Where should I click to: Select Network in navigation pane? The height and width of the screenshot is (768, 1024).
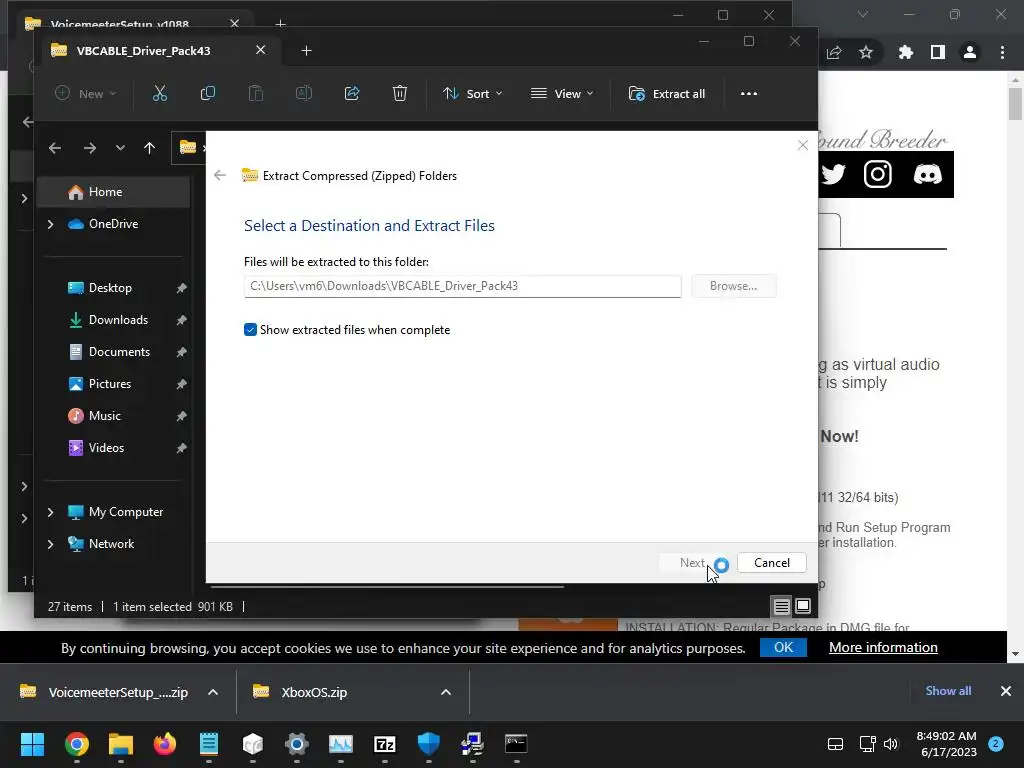[111, 543]
